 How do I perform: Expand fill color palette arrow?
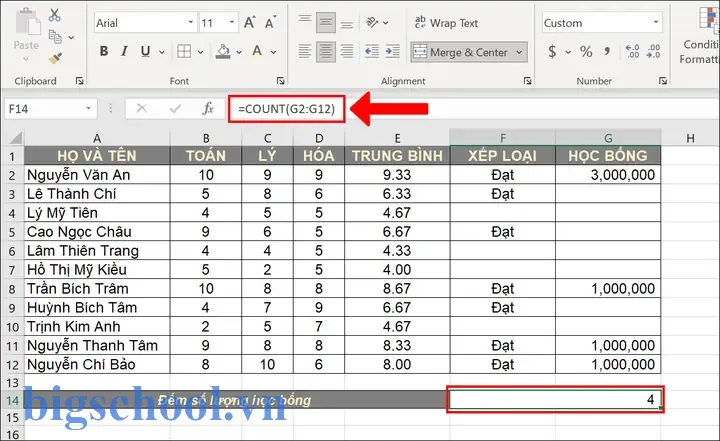pos(239,52)
